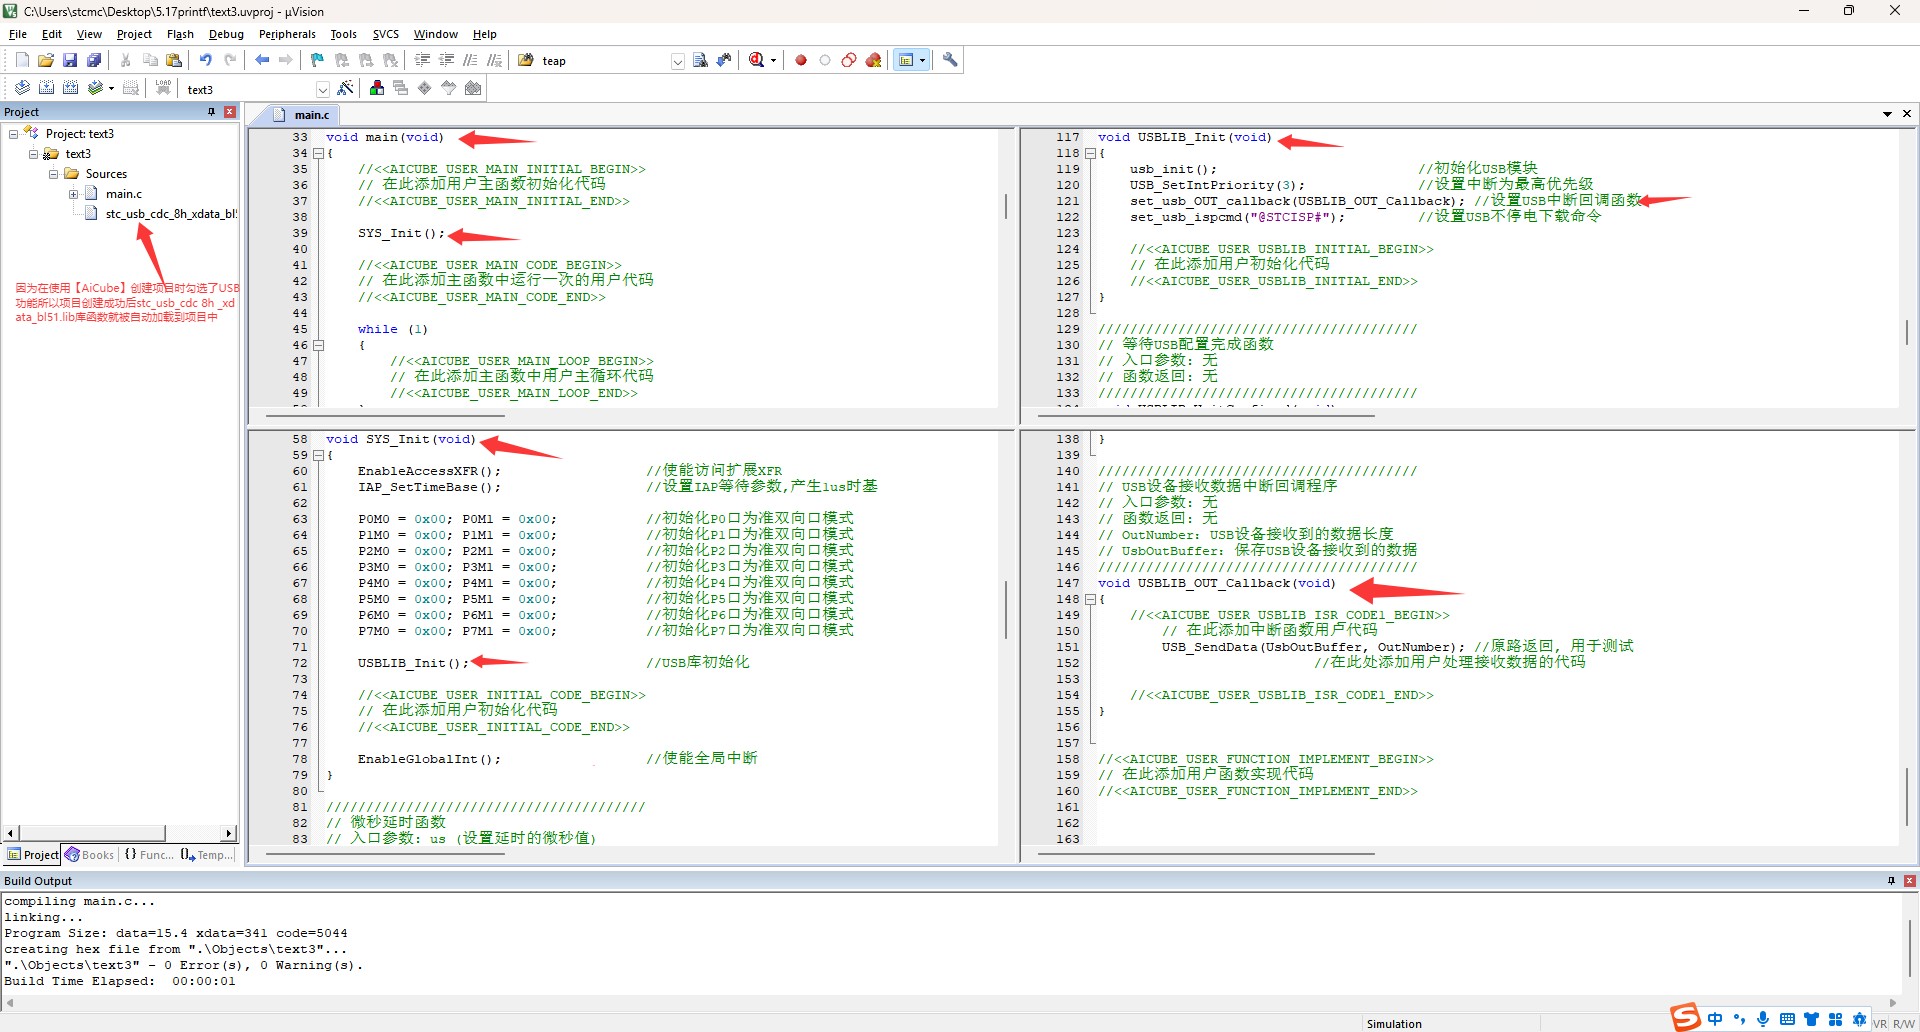Collapse USBLIB_OUT_Callback fold at line 148

pos(1091,599)
